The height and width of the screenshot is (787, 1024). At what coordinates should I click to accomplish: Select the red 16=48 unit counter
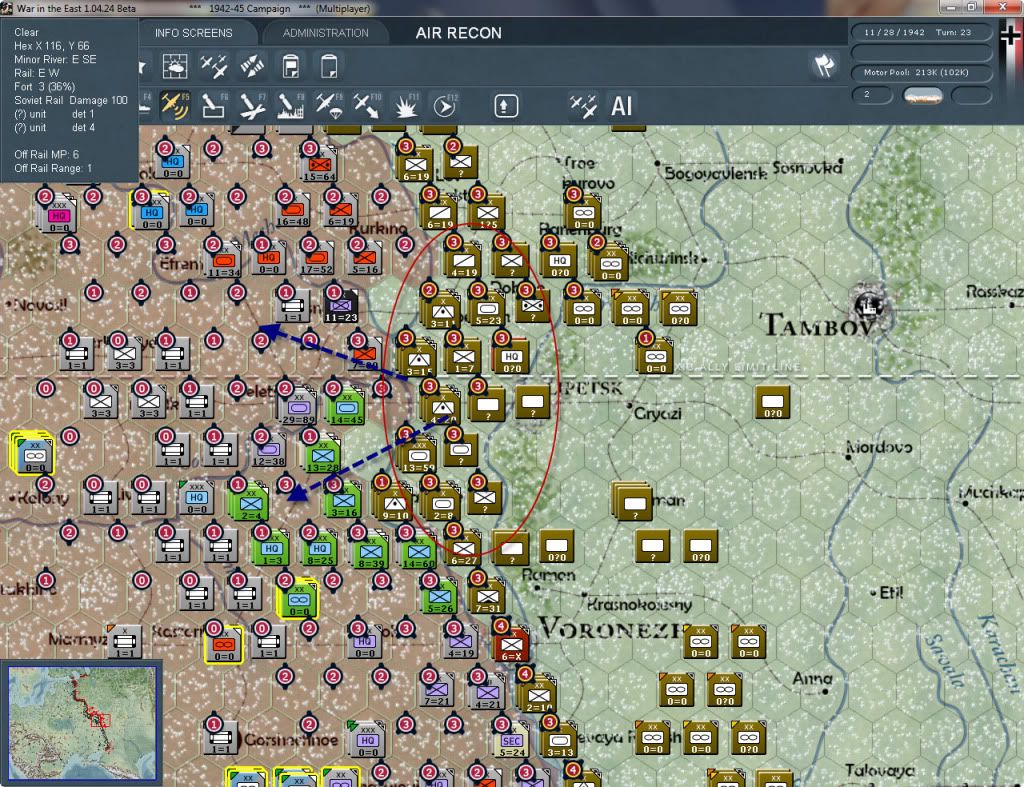pos(293,210)
